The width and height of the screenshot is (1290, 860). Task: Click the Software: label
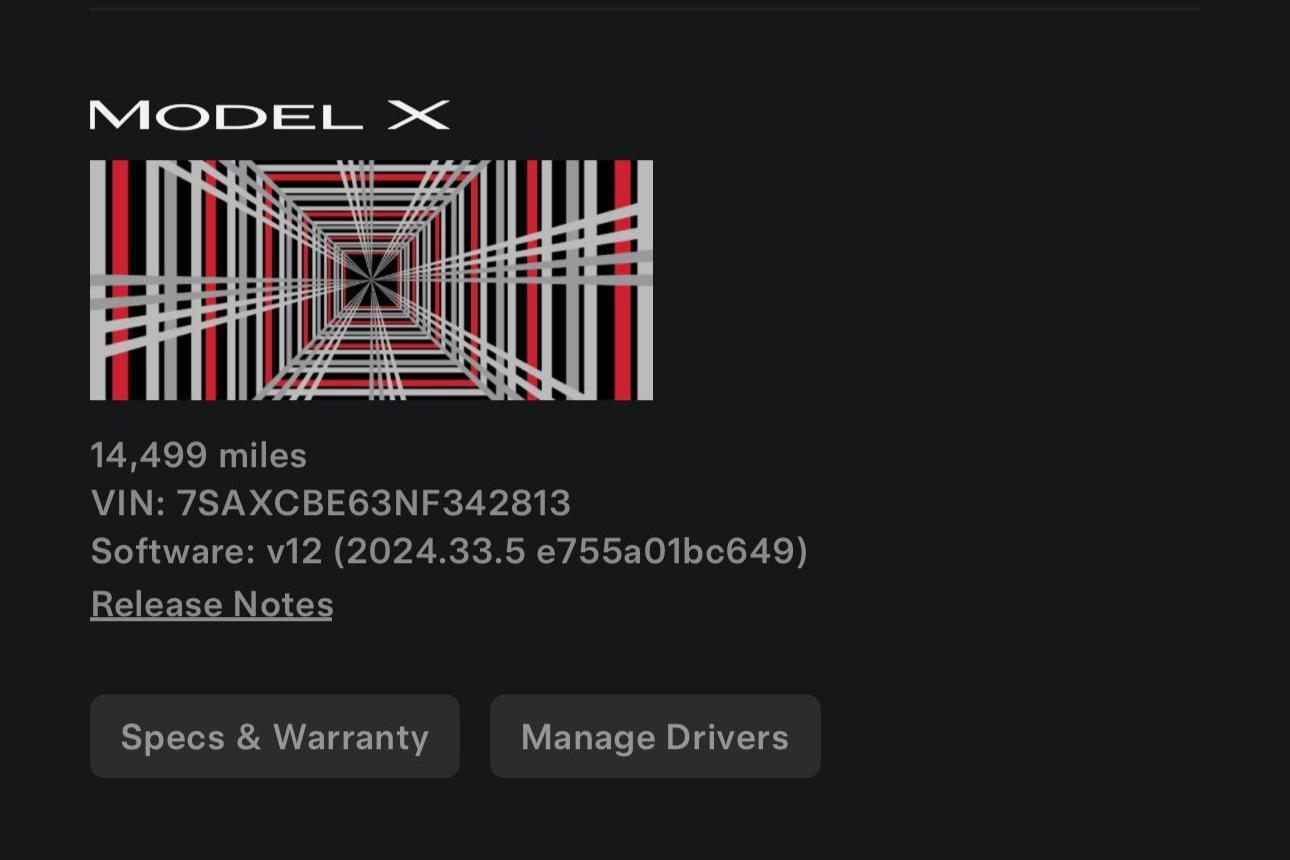tap(173, 551)
